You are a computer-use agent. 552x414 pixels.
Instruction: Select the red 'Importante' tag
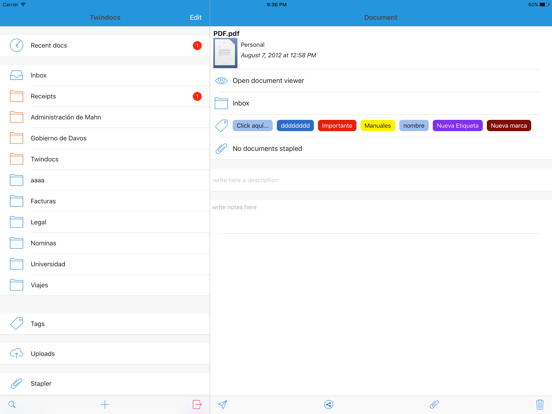pyautogui.click(x=337, y=126)
